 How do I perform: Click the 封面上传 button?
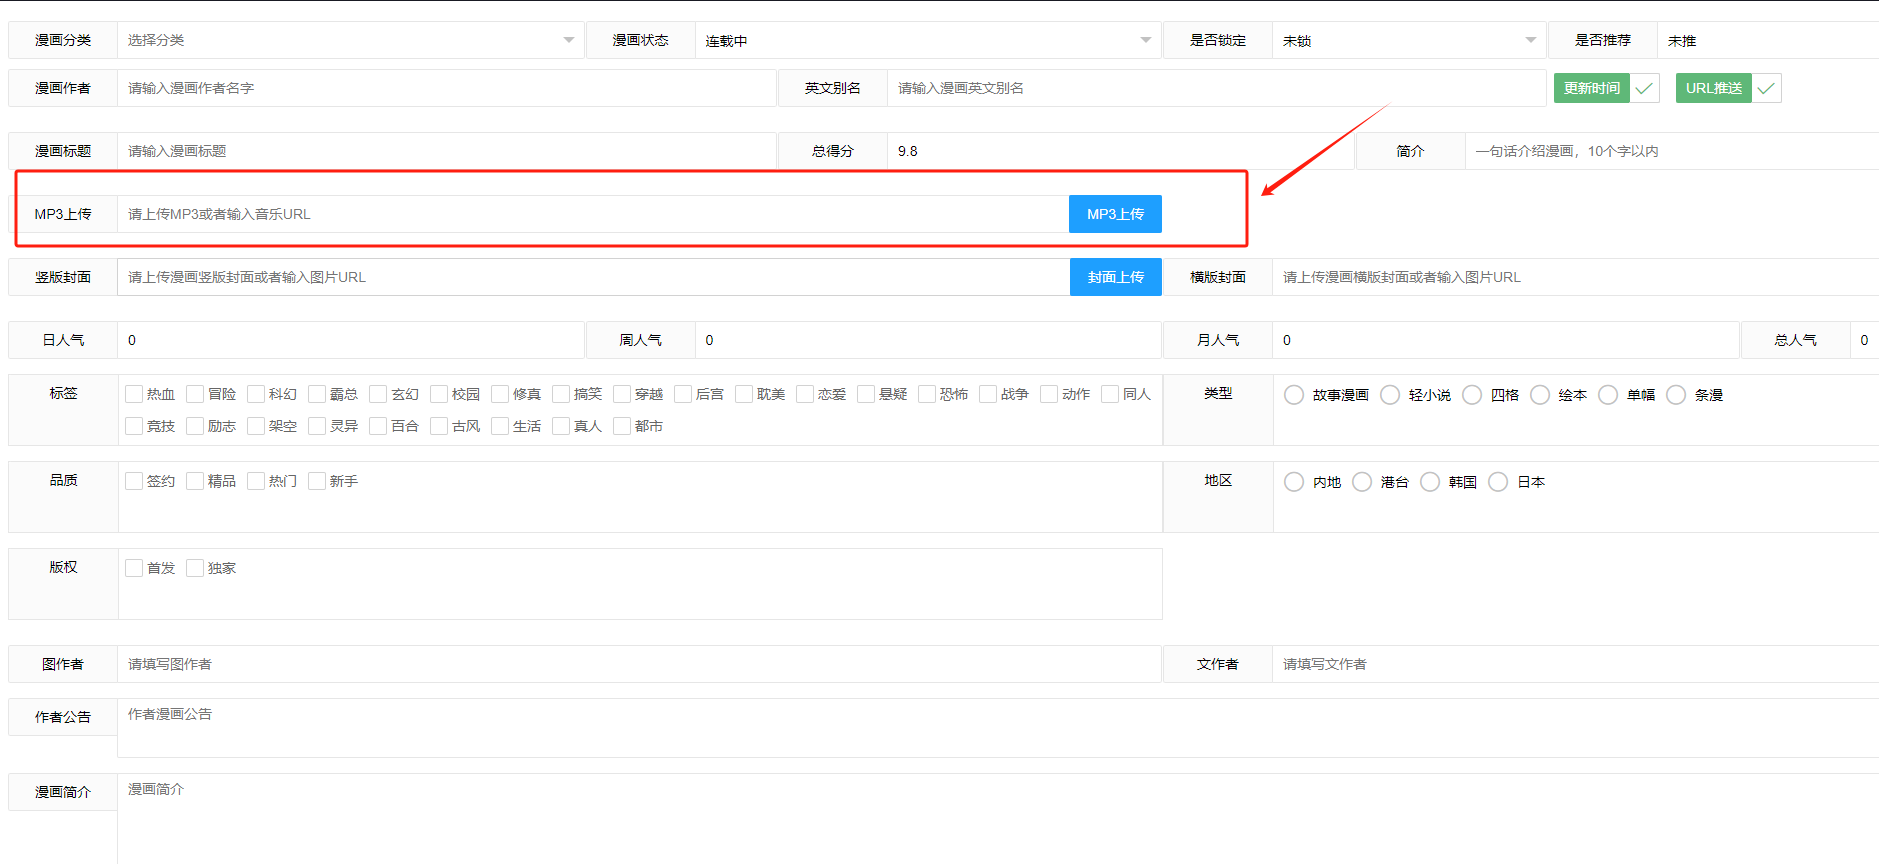click(1115, 277)
